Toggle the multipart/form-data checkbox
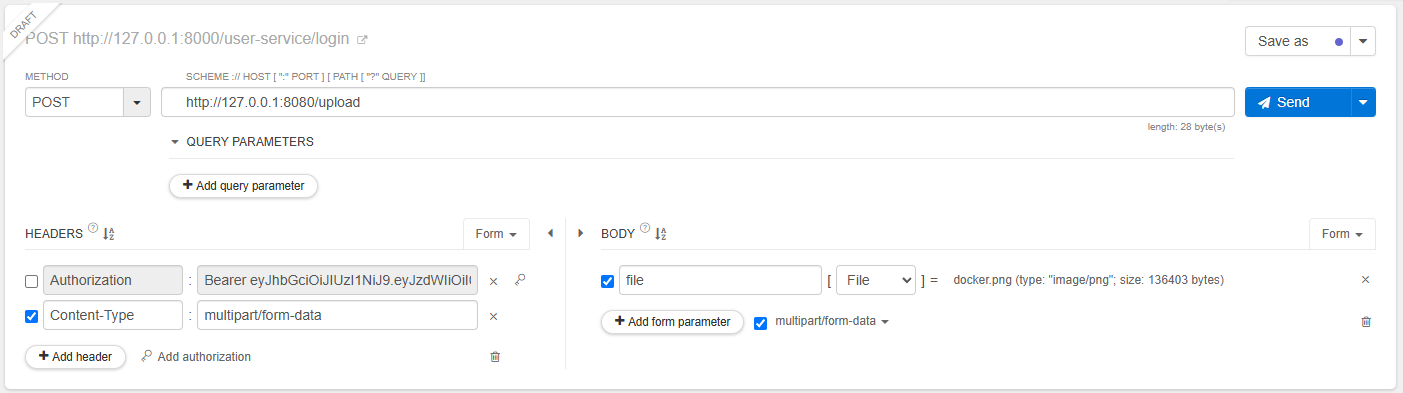Screen dimensions: 1403x393 [761, 322]
